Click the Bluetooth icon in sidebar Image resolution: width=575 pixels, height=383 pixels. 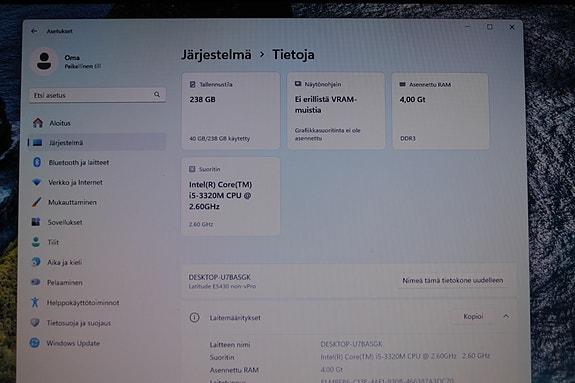[37, 162]
